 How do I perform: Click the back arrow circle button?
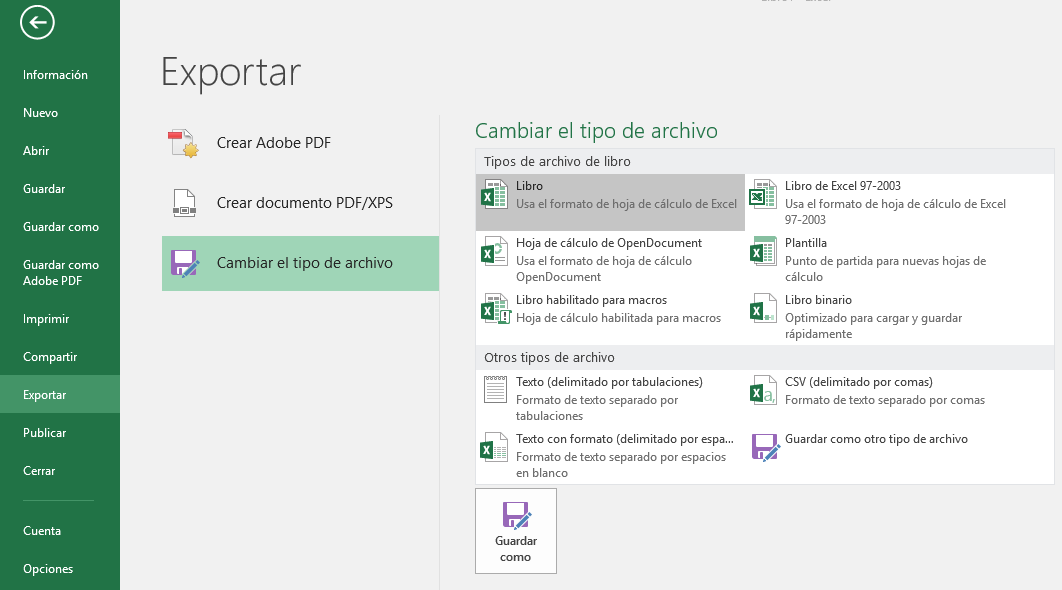coord(37,22)
